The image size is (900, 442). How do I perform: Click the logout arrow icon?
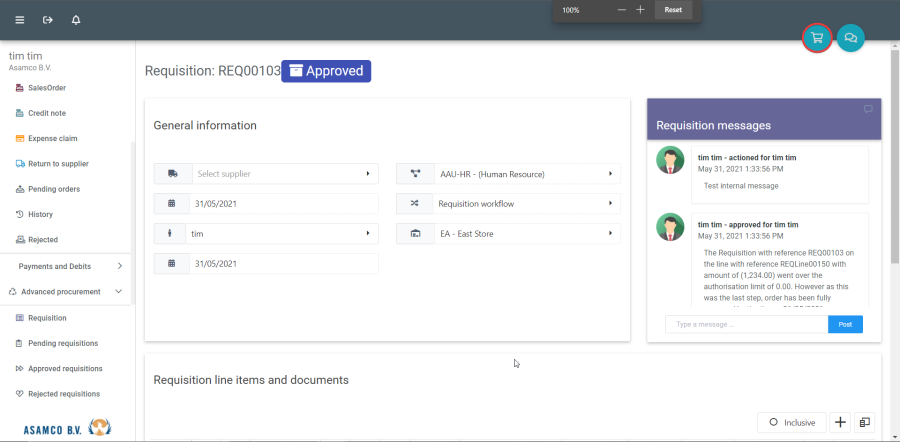pos(47,20)
